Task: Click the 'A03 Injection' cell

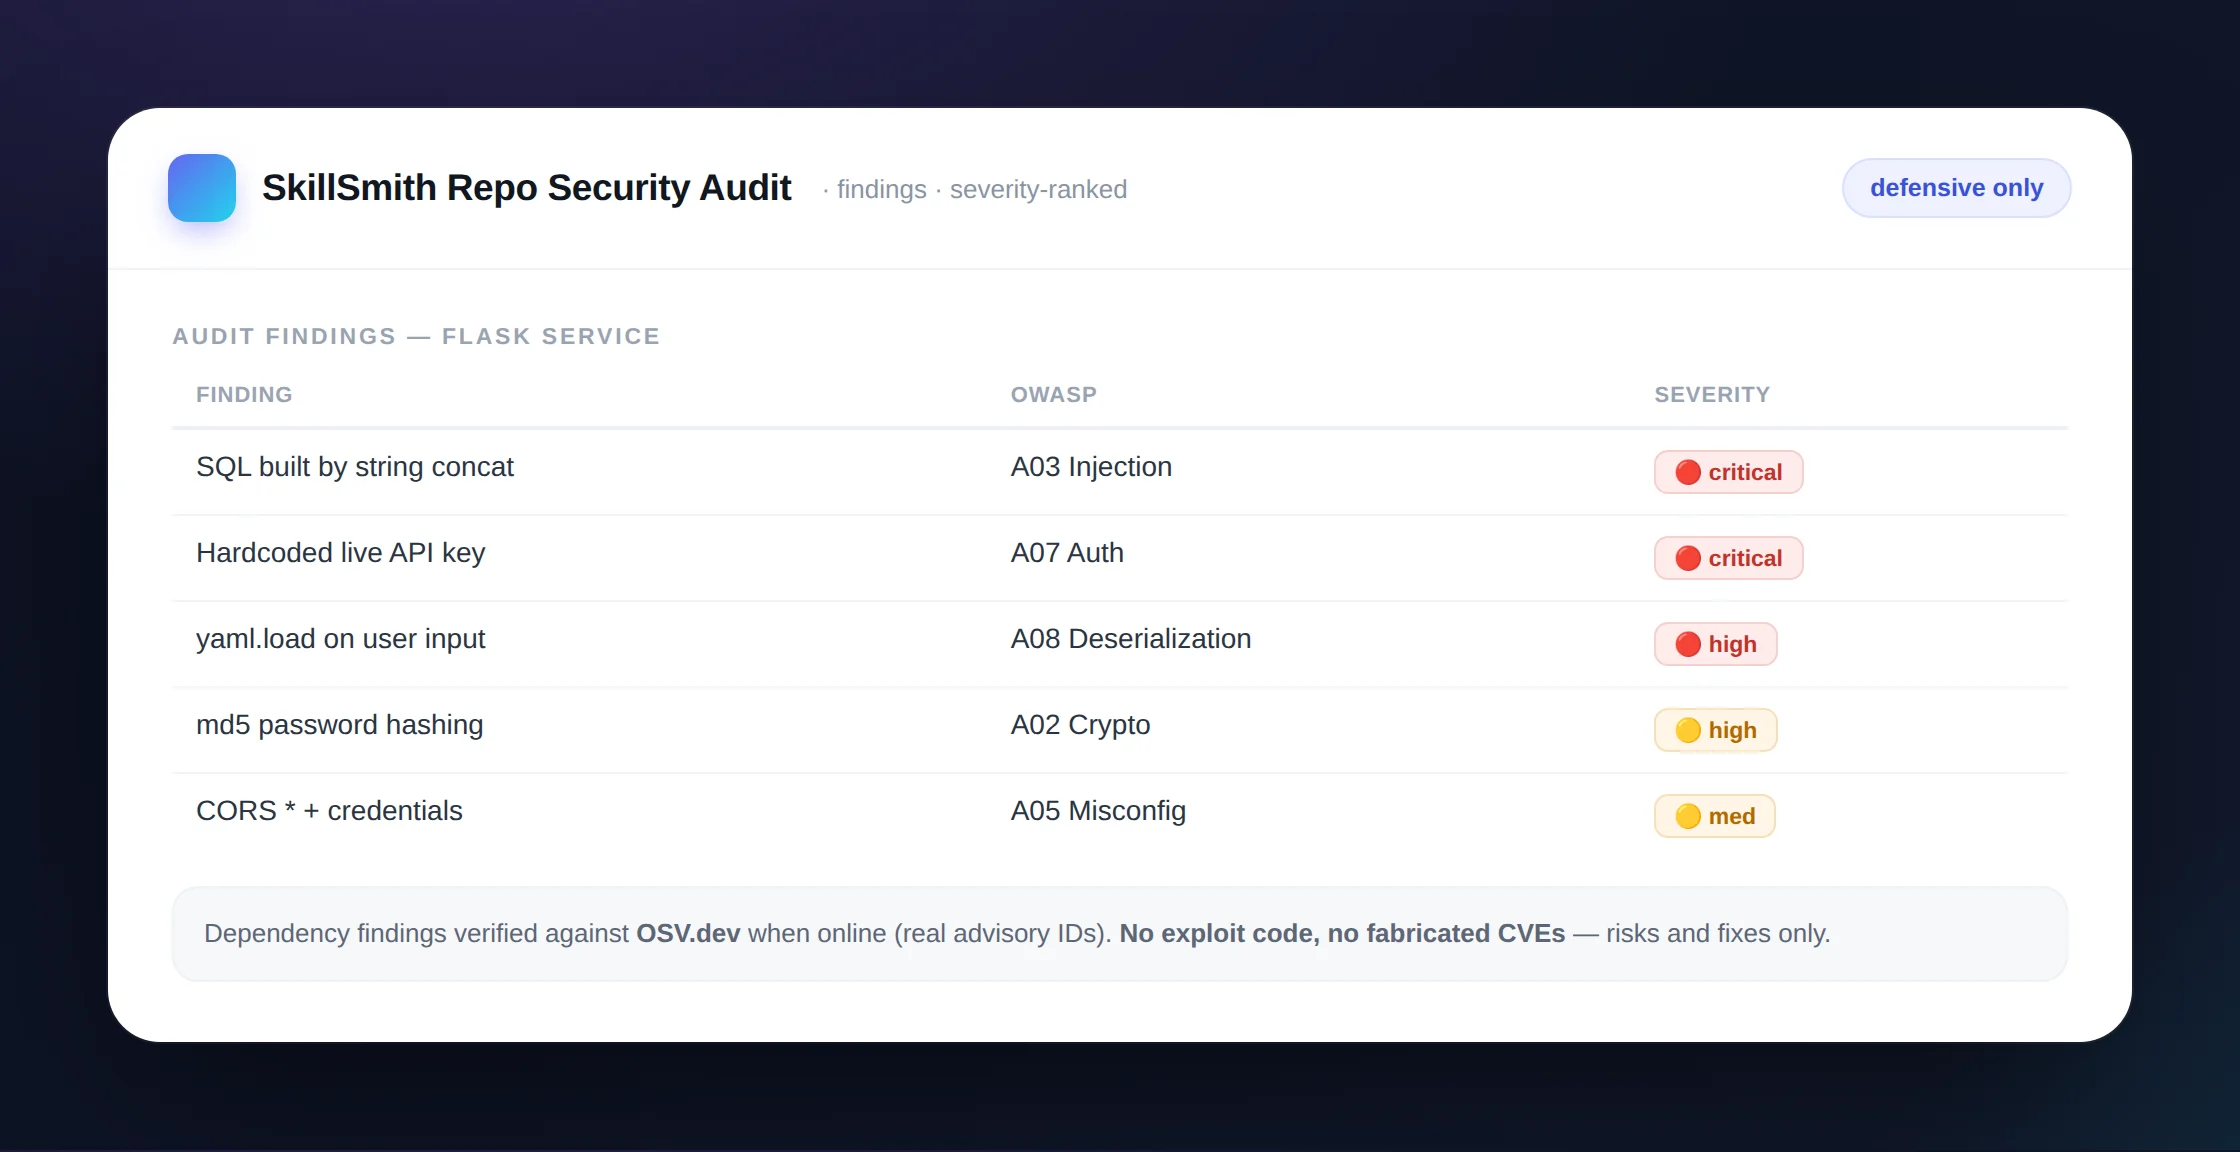Action: coord(1091,467)
